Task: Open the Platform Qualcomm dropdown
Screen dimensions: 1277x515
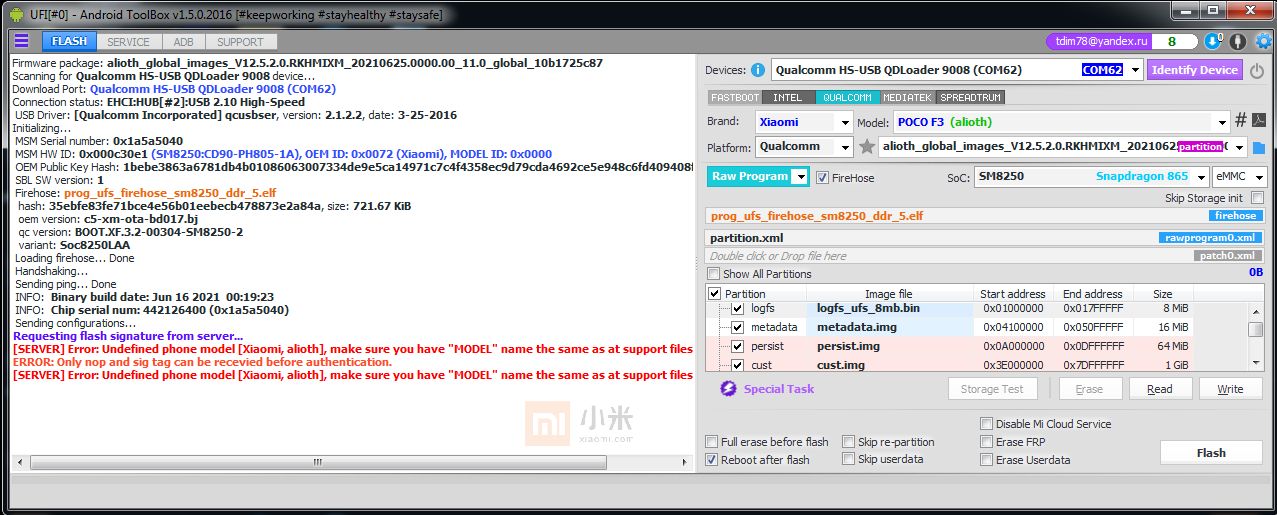Action: [x=843, y=147]
